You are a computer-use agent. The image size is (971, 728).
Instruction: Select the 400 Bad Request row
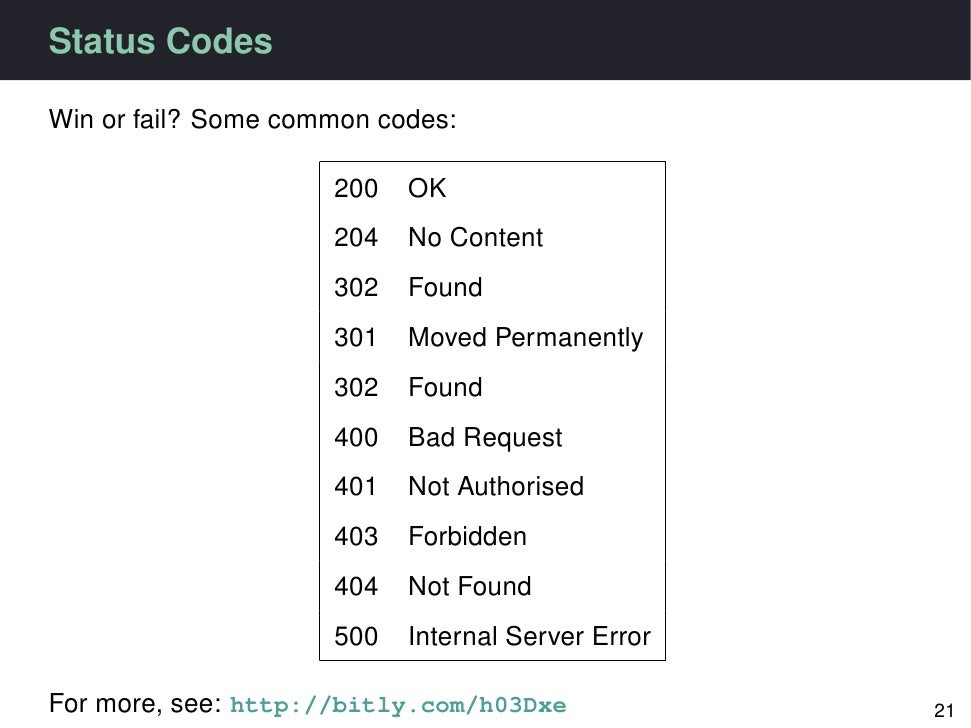(x=492, y=437)
